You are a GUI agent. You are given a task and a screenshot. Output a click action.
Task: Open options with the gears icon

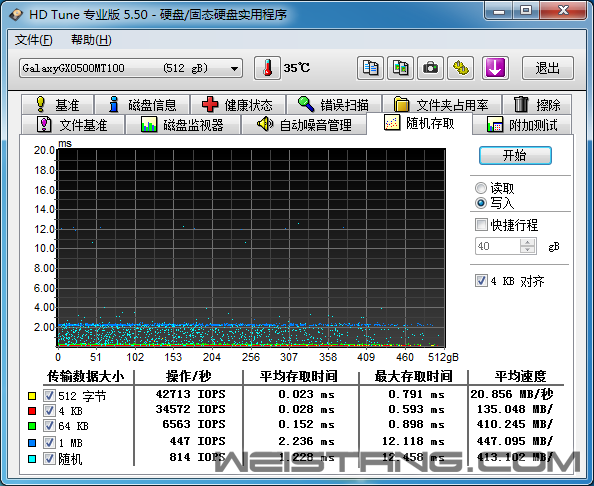pyautogui.click(x=461, y=68)
